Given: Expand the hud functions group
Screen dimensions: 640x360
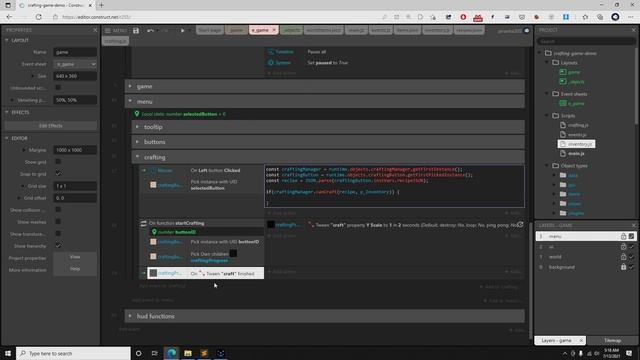Looking at the screenshot, I should pyautogui.click(x=130, y=316).
